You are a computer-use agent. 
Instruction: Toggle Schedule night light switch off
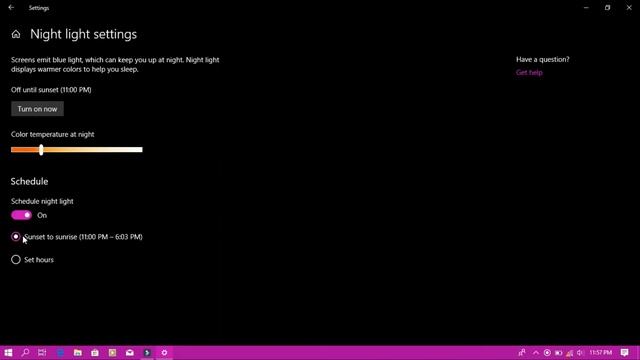(21, 215)
